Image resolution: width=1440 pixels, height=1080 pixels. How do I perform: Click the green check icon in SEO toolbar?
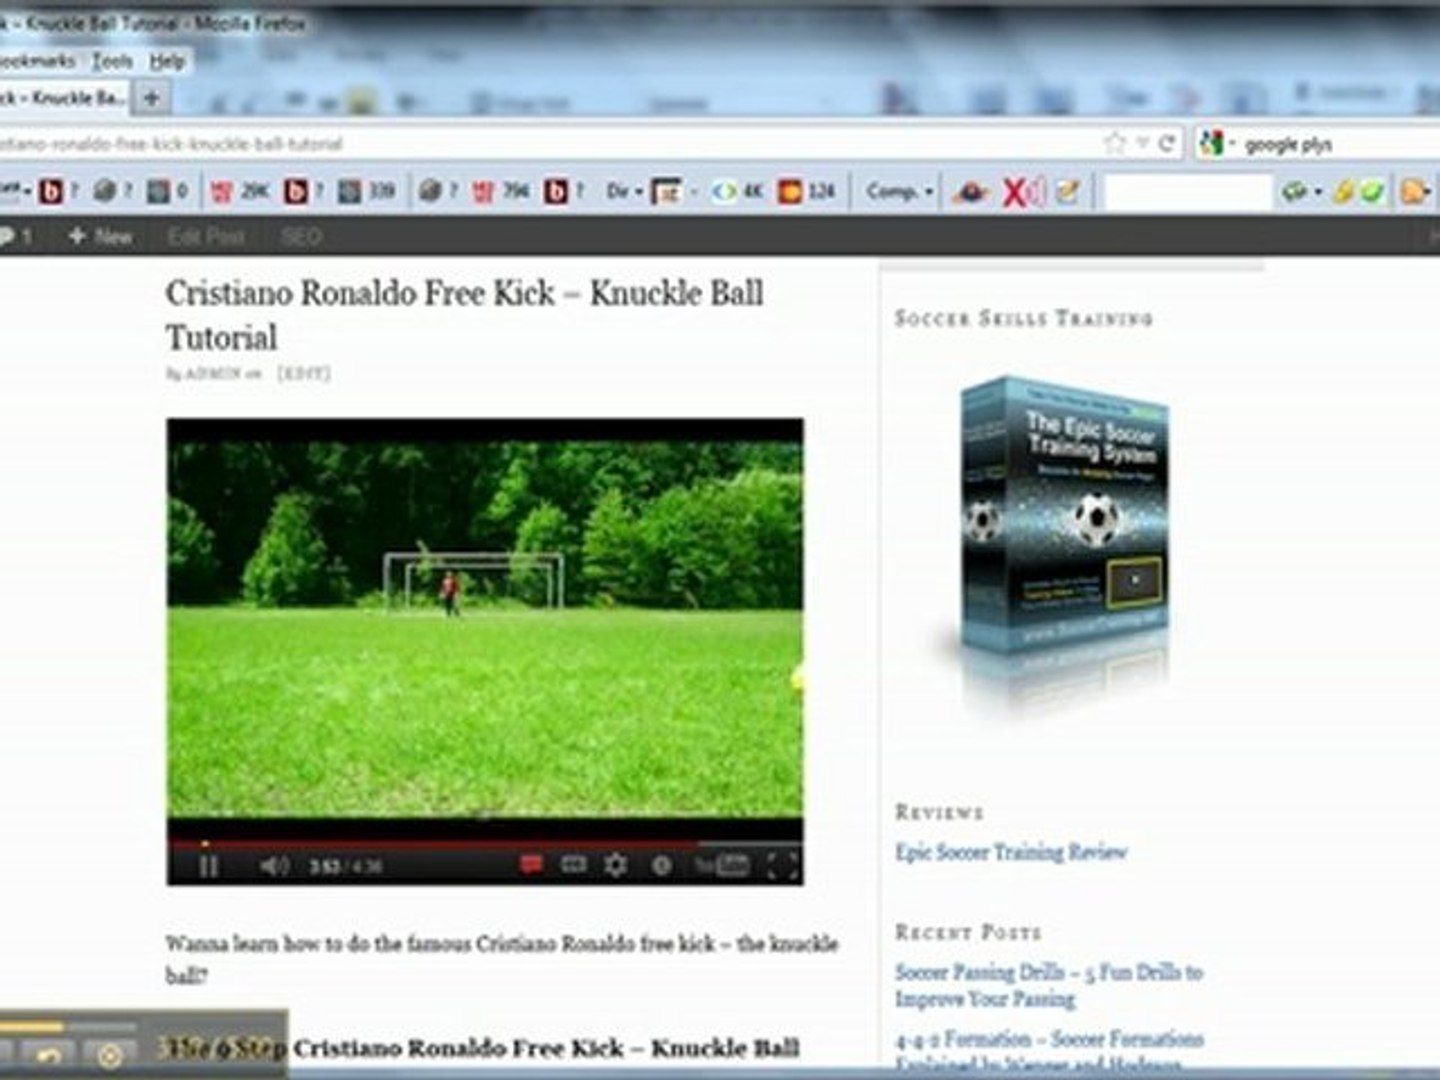click(x=1372, y=191)
